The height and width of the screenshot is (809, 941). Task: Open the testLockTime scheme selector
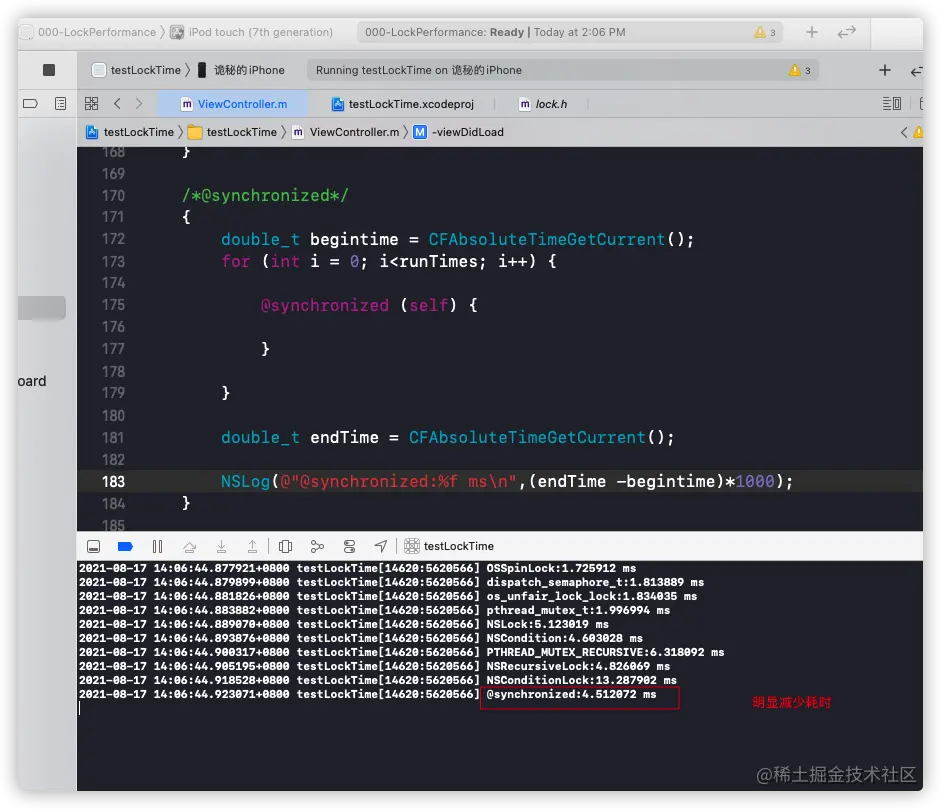click(x=137, y=70)
